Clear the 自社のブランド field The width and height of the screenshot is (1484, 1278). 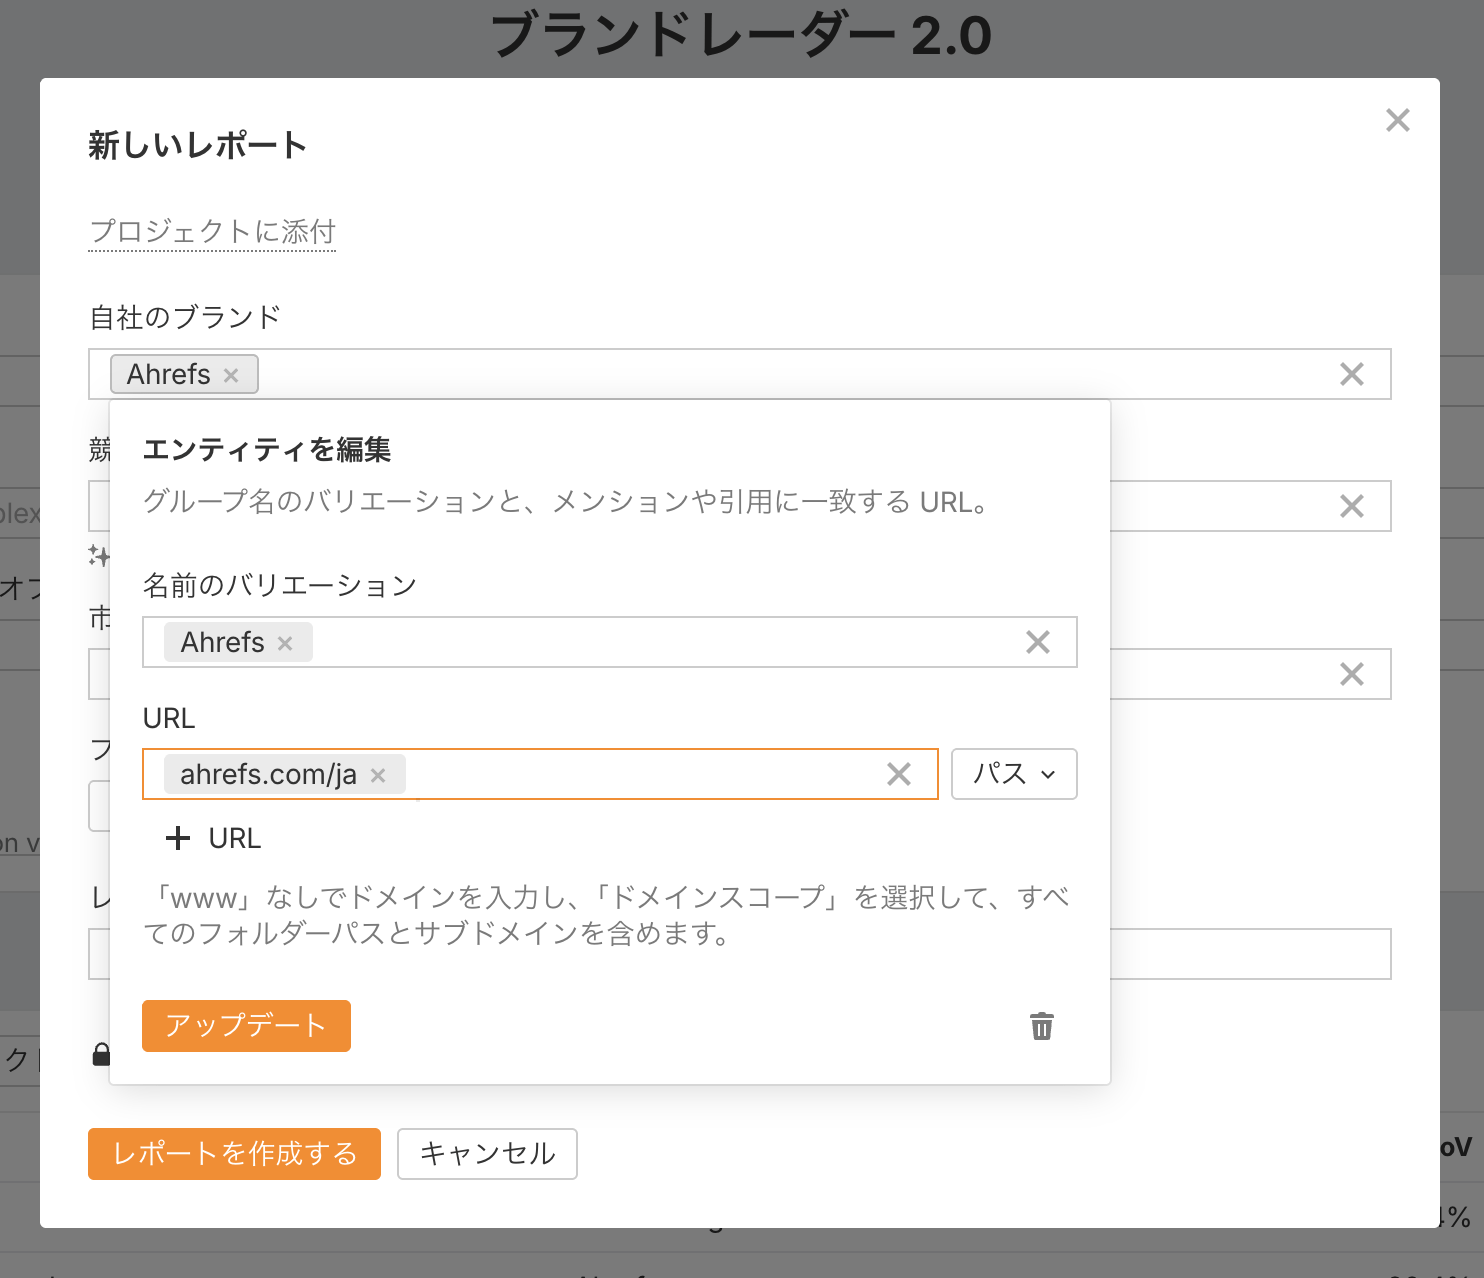click(x=1351, y=375)
